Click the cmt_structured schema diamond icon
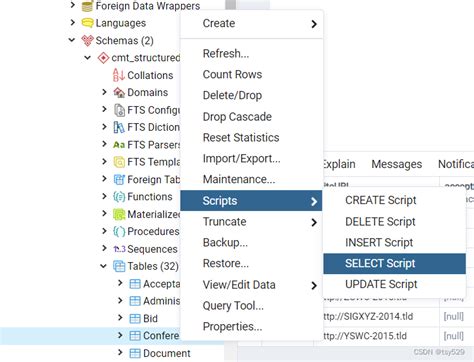The height and width of the screenshot is (362, 474). point(103,58)
